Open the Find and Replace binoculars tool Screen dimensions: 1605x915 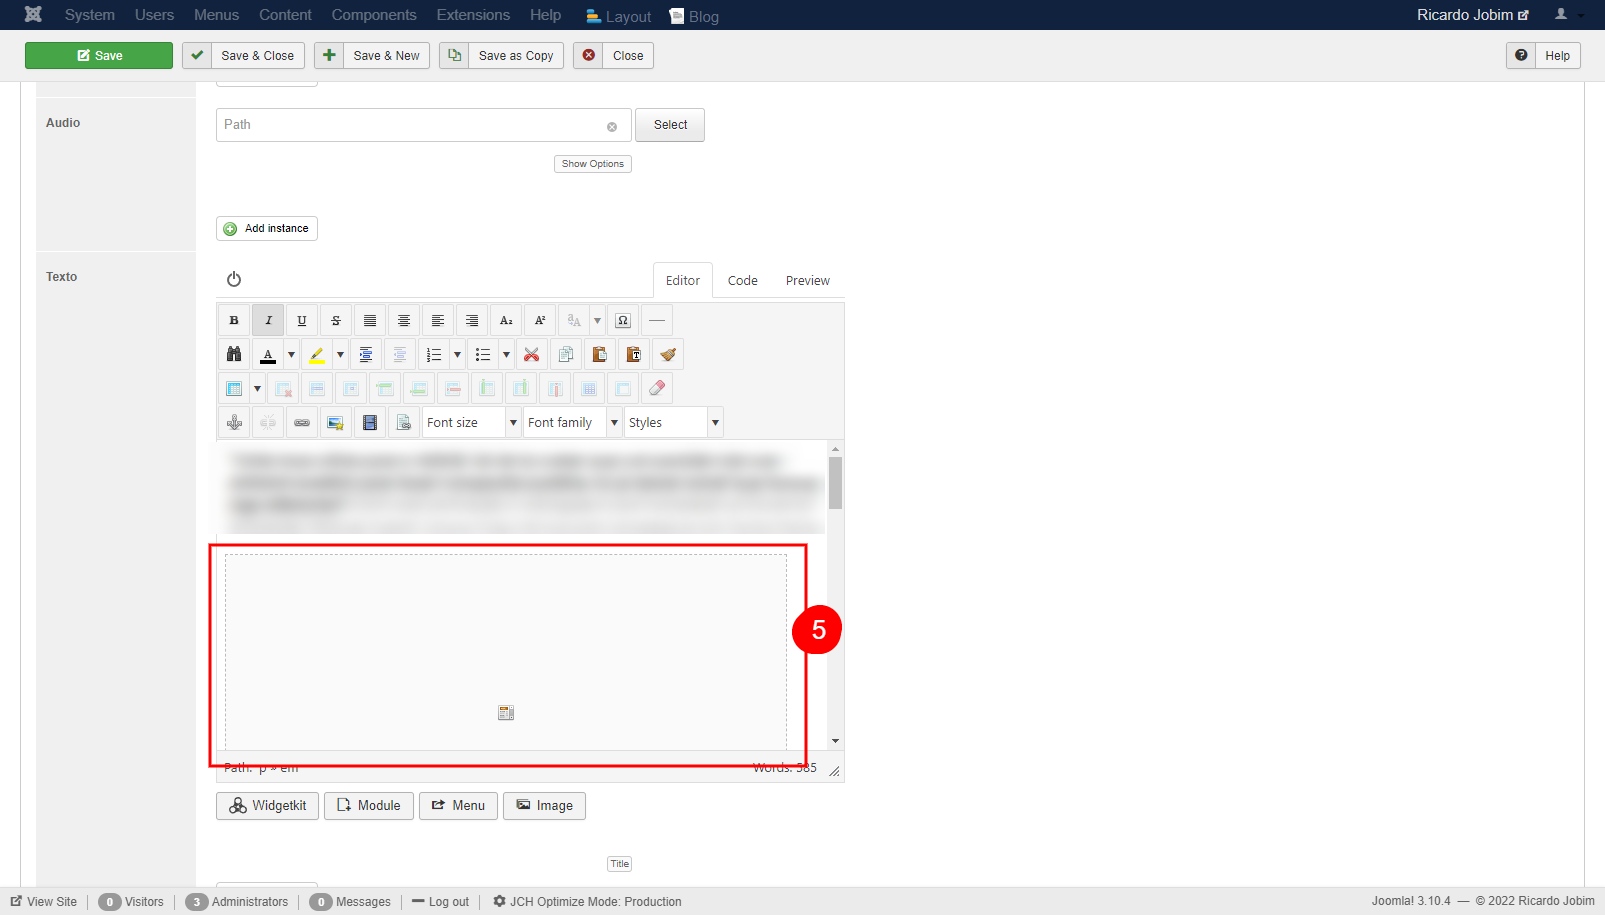pos(234,354)
